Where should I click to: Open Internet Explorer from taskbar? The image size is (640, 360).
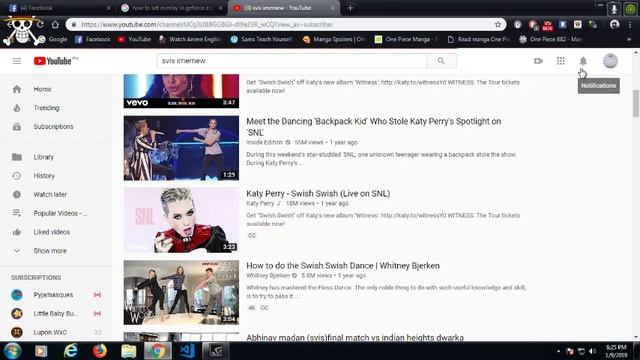(x=71, y=351)
